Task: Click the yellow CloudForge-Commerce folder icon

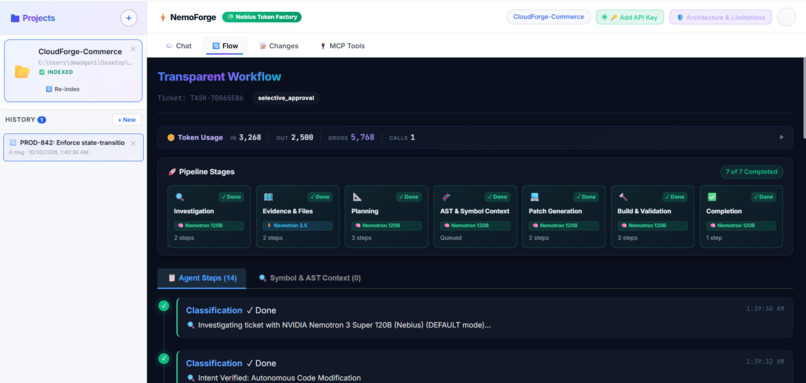Action: [x=22, y=71]
